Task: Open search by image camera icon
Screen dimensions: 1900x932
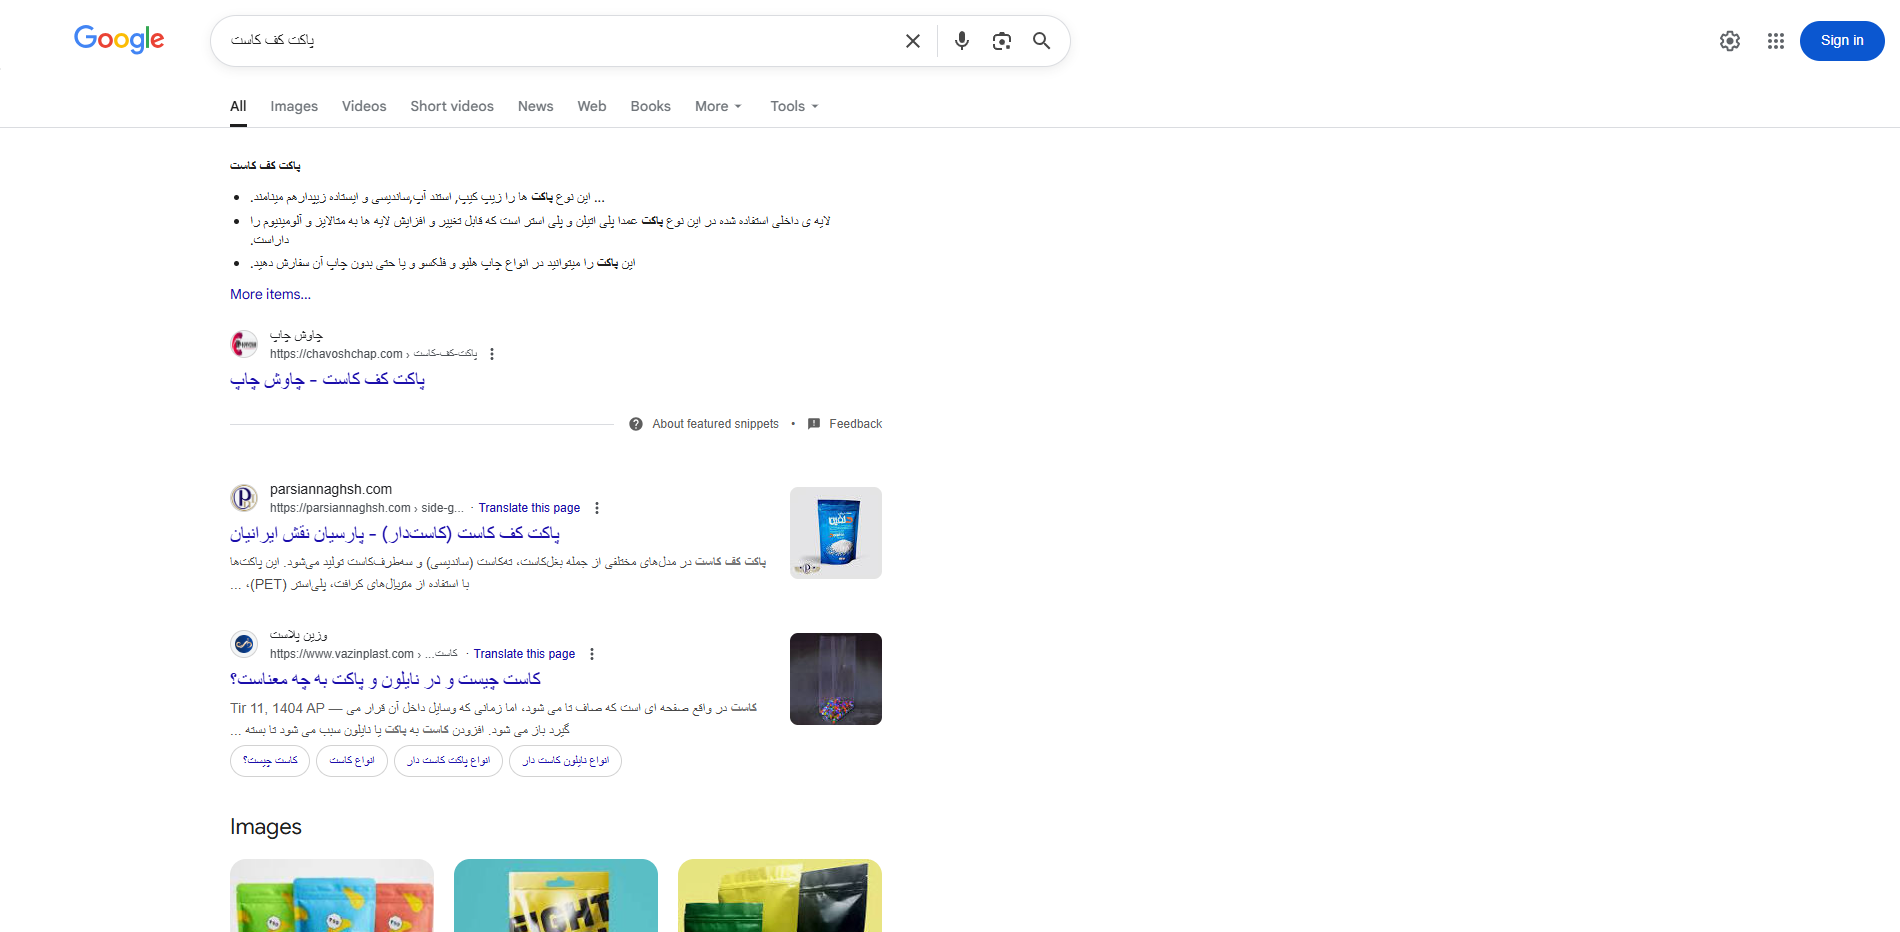Action: [x=1002, y=41]
